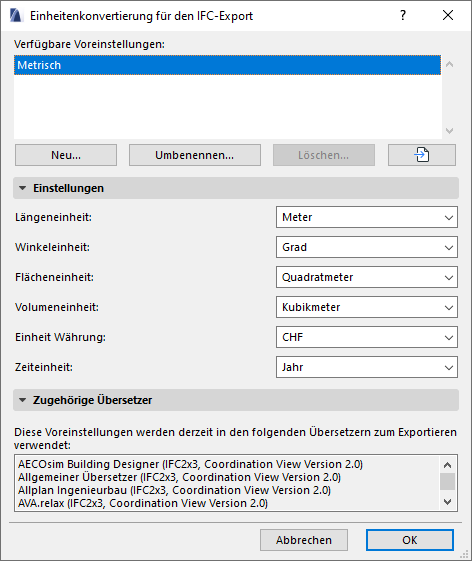
Task: Click the translator list scroll up arrow
Action: (x=447, y=465)
